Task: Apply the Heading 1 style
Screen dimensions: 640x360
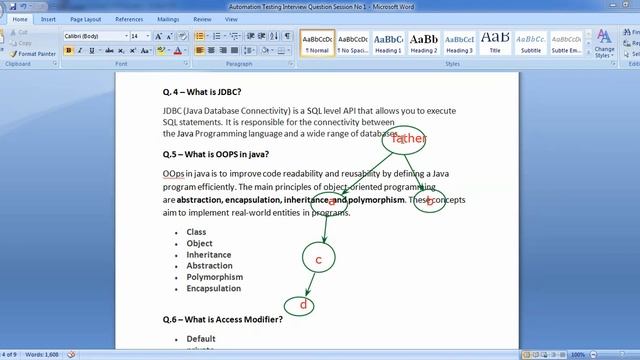Action: tap(388, 43)
